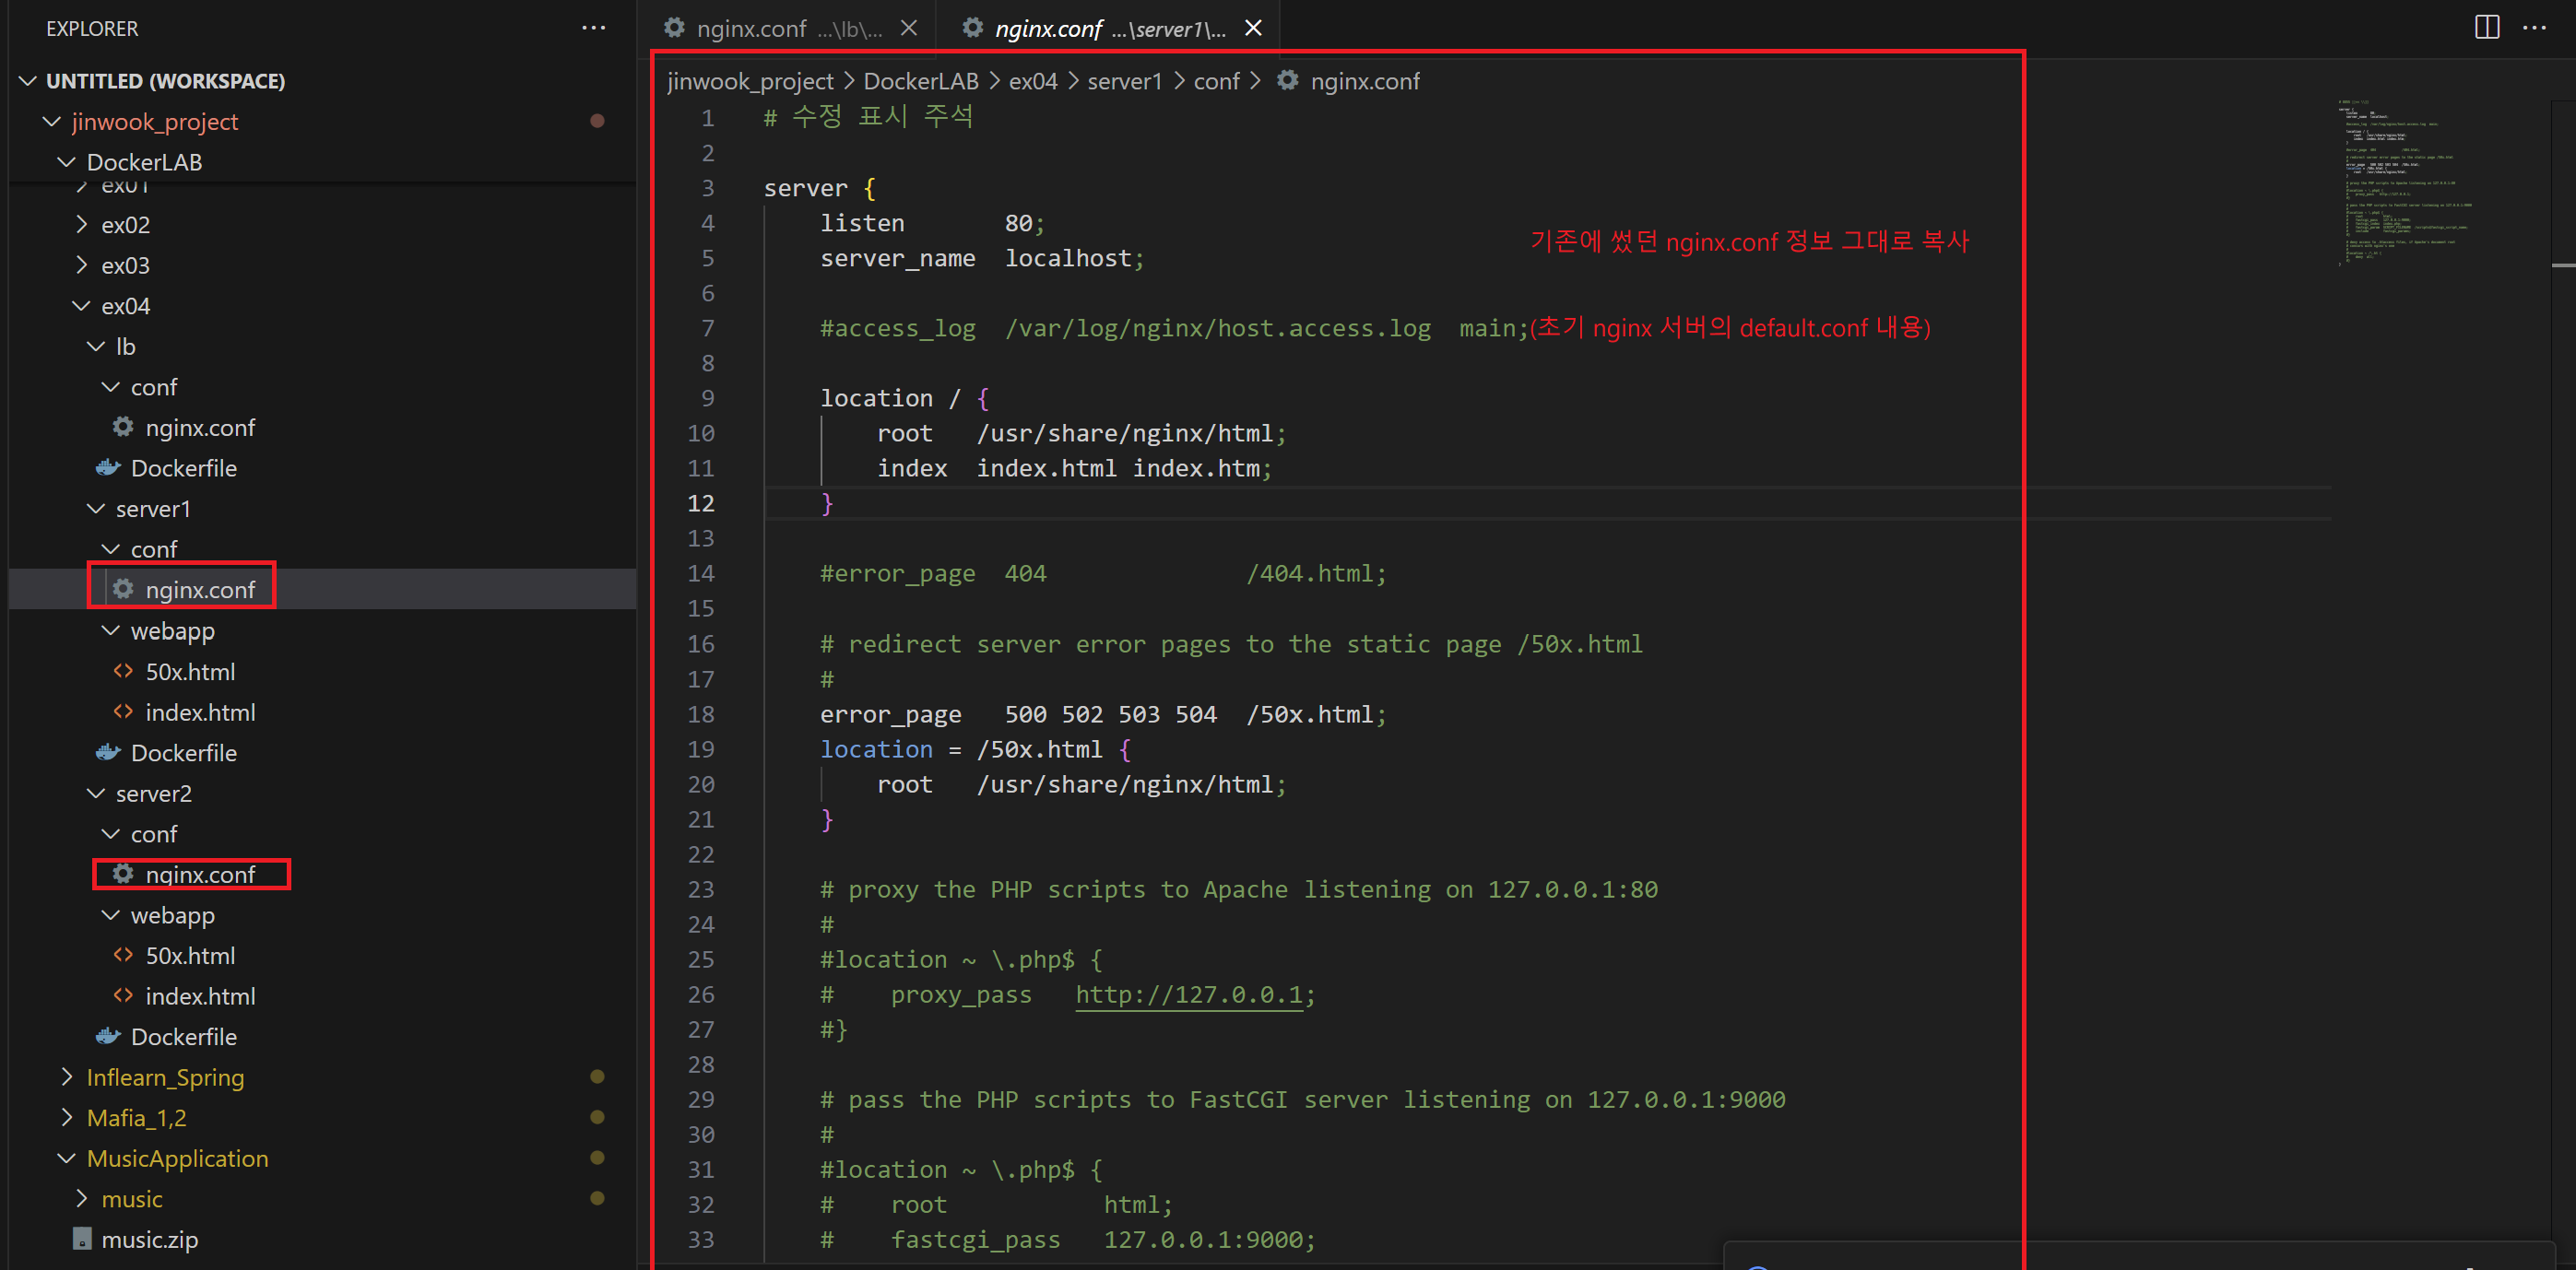Open editor more actions ellipsis menu

(x=2534, y=27)
